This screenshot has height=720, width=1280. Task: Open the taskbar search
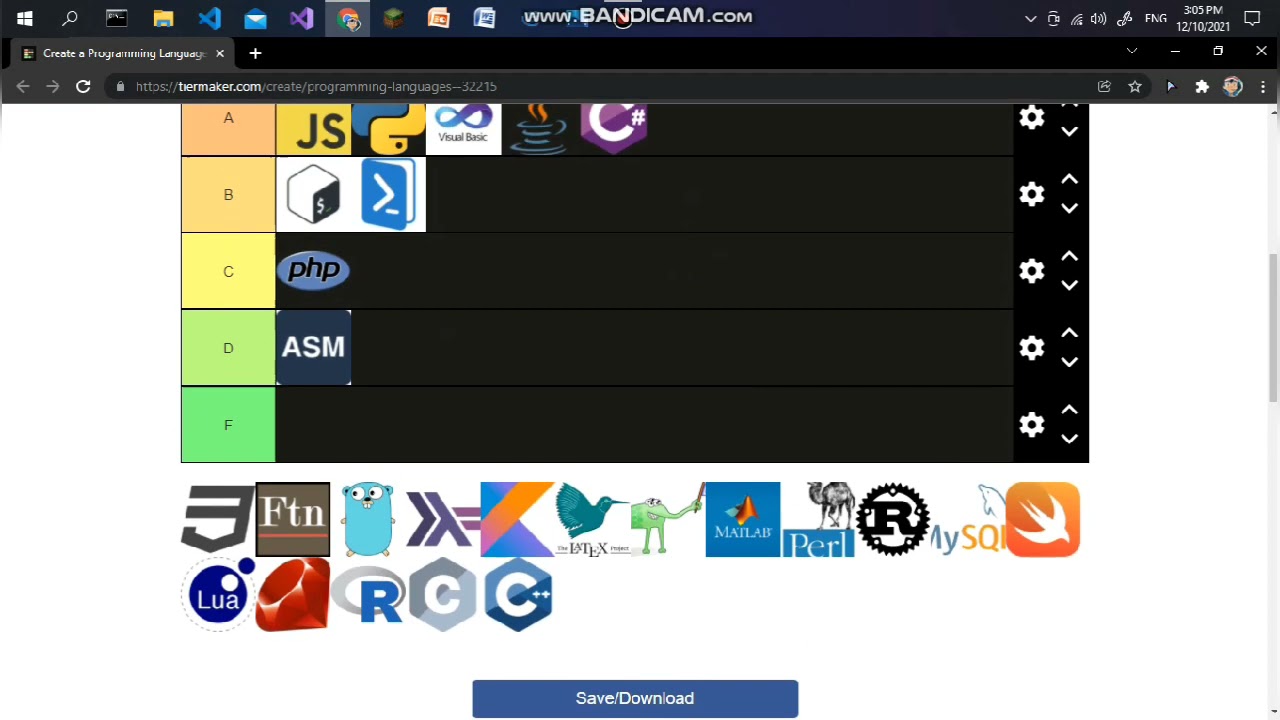click(x=70, y=18)
